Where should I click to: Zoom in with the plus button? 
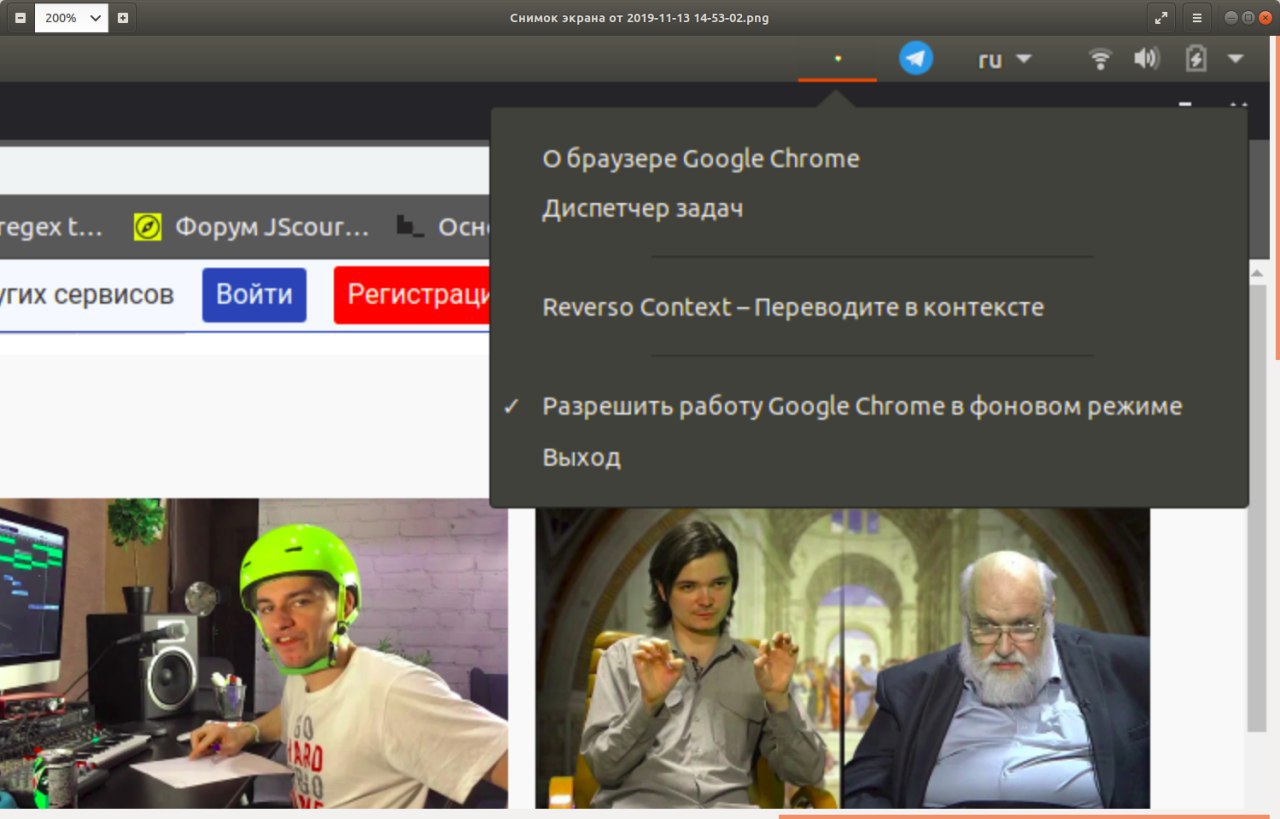click(x=122, y=18)
